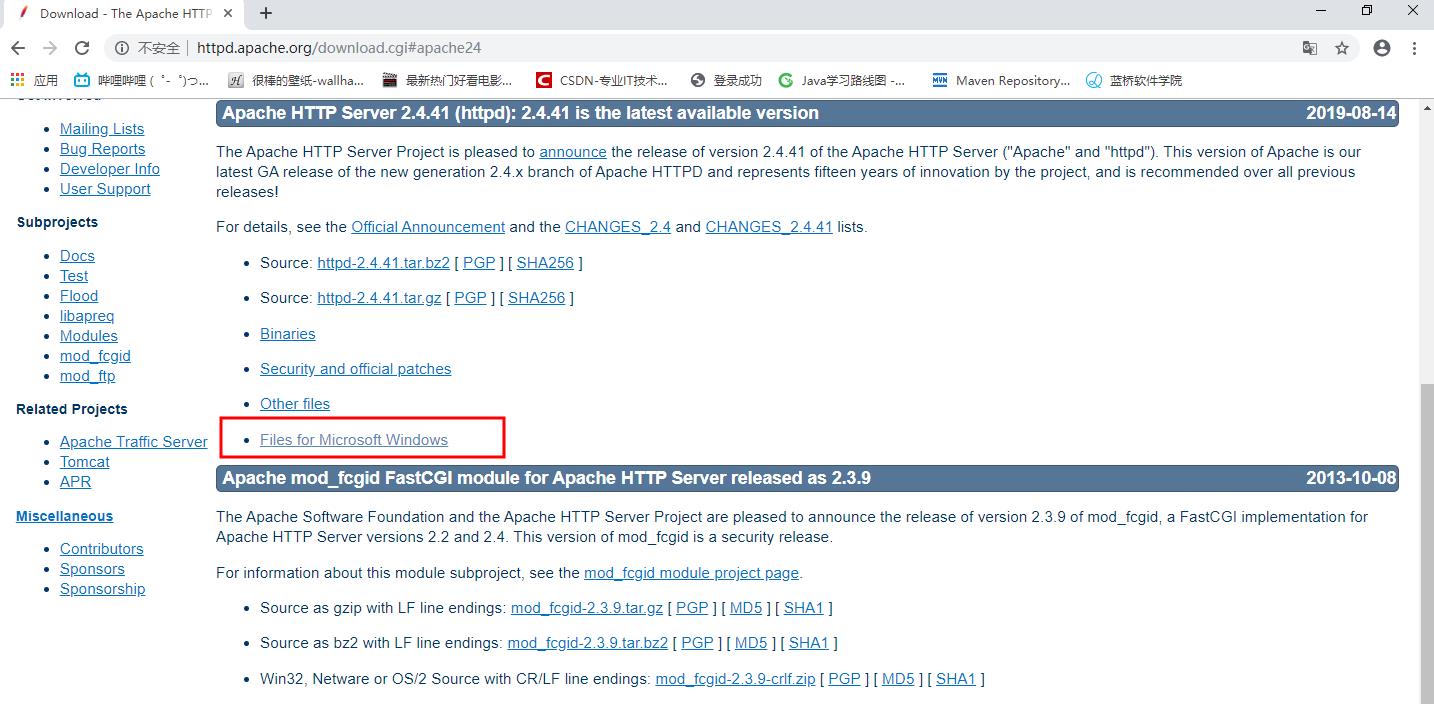Open the Binaries link
The image size is (1434, 704).
click(288, 334)
